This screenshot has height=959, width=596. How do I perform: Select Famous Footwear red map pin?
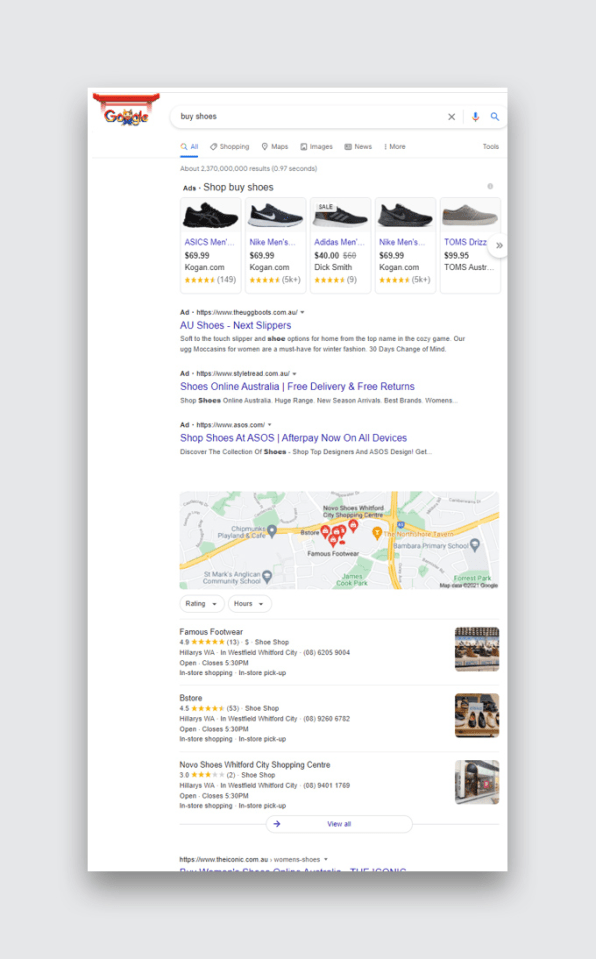(334, 541)
